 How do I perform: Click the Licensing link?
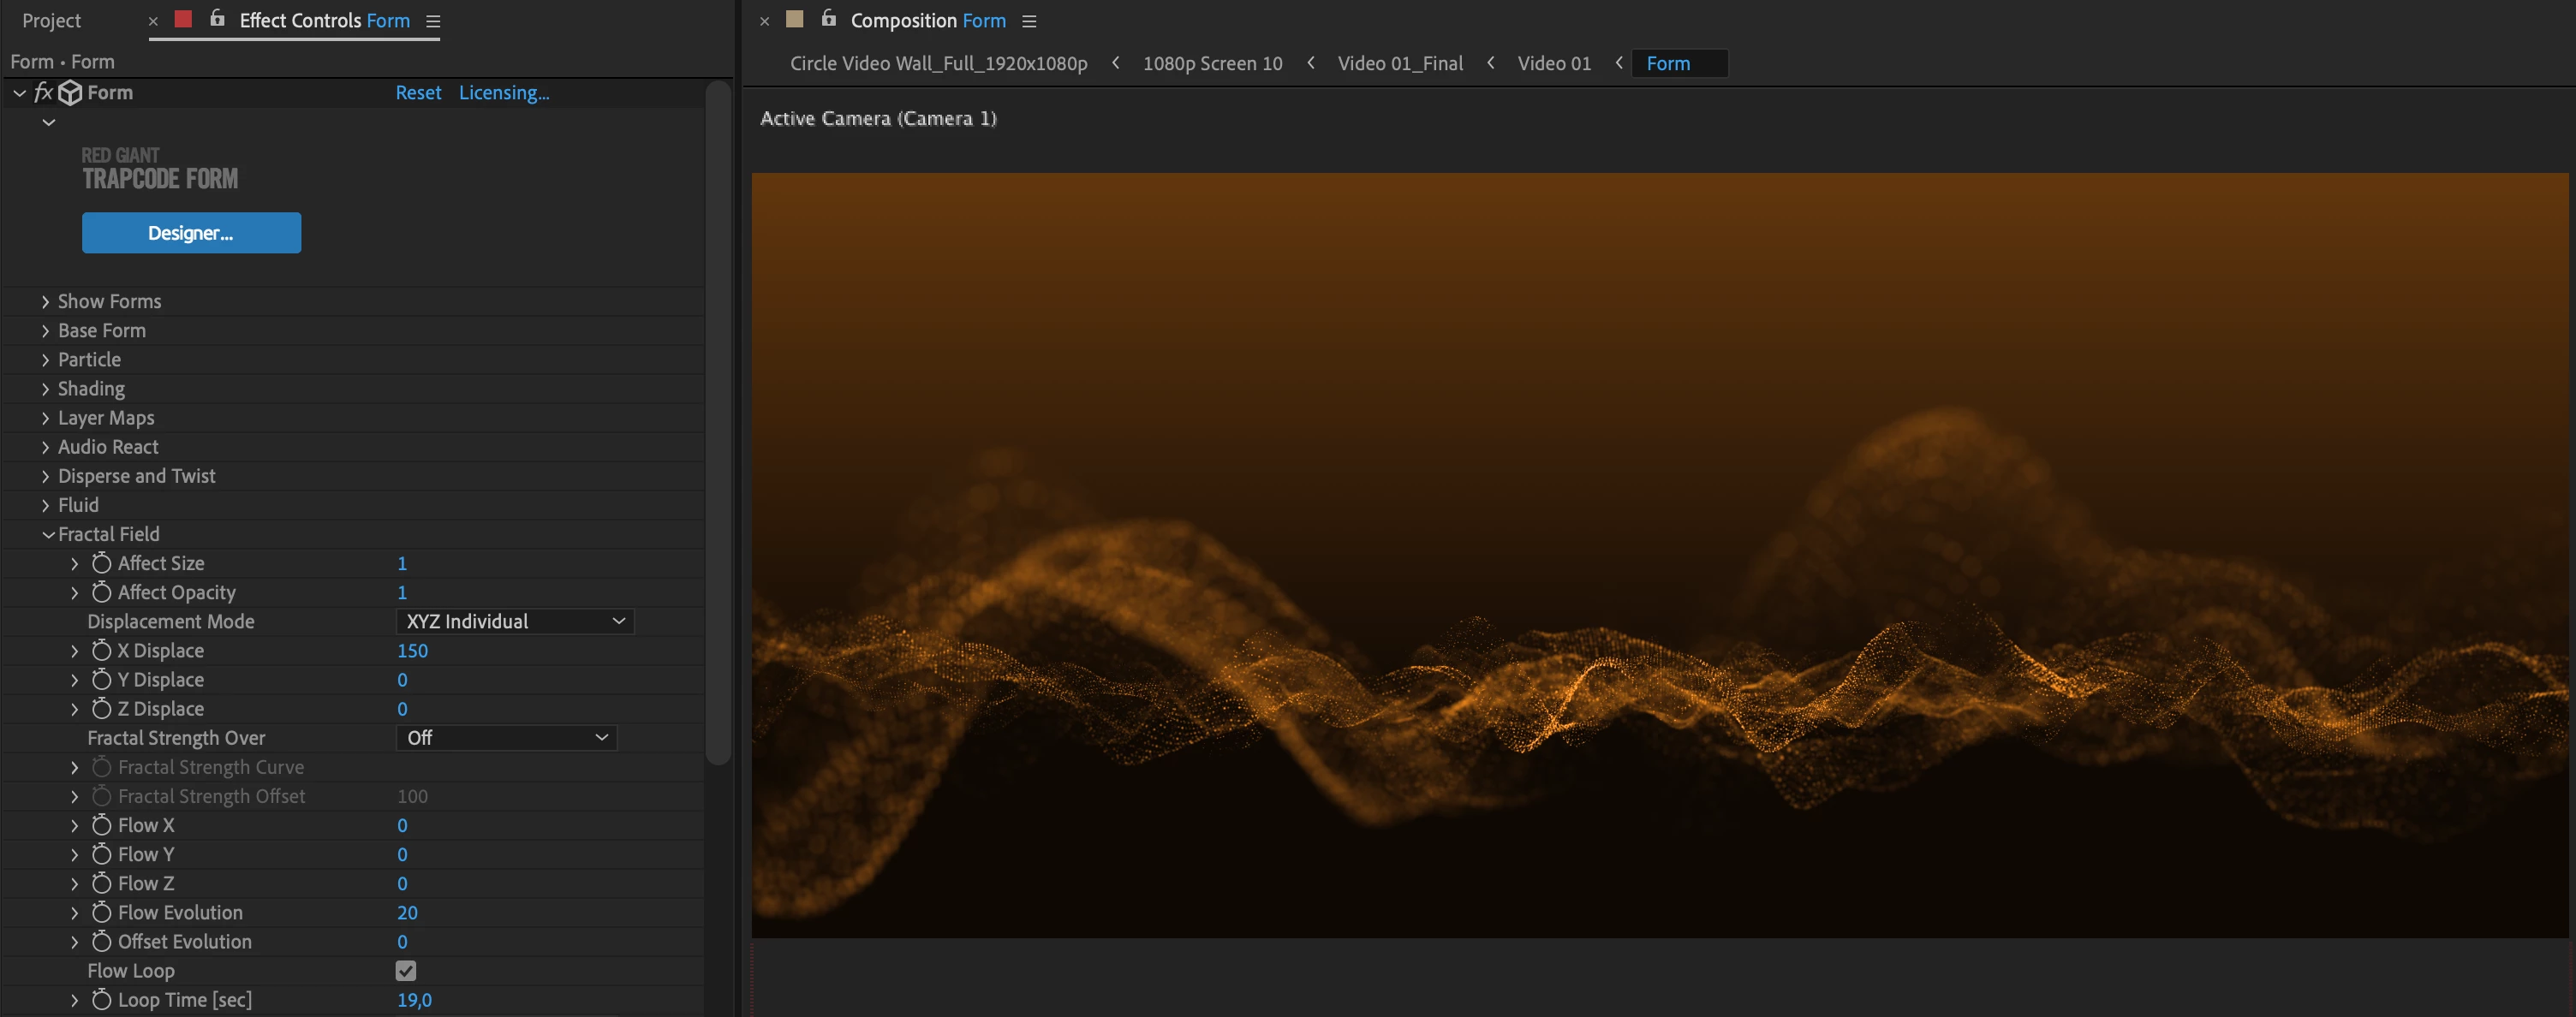pos(504,93)
